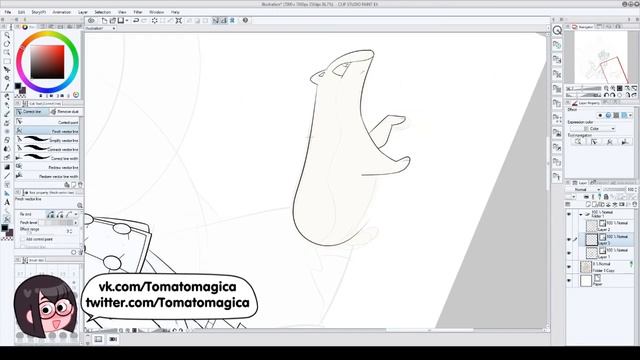Select the rectangle Selection area tool
The width and height of the screenshot is (640, 360).
click(x=7, y=61)
